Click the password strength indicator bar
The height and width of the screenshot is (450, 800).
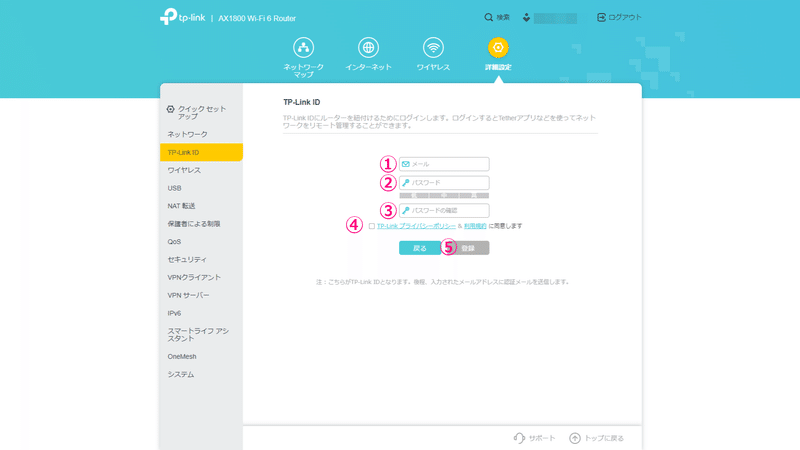pyautogui.click(x=444, y=195)
